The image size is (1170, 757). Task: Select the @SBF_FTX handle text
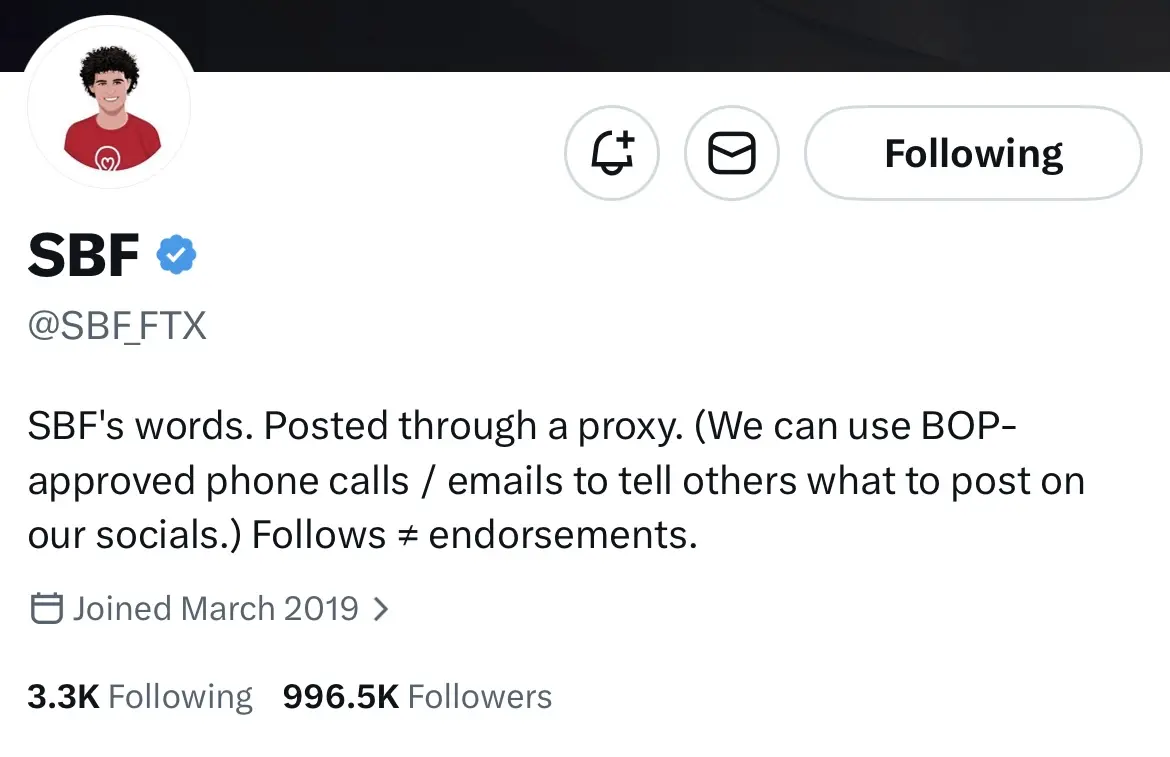(117, 326)
